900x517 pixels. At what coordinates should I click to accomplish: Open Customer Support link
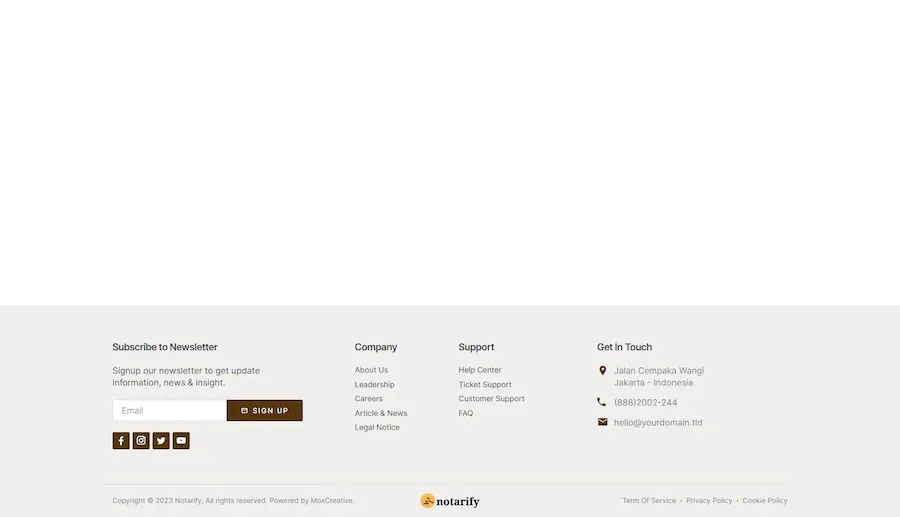tap(491, 399)
